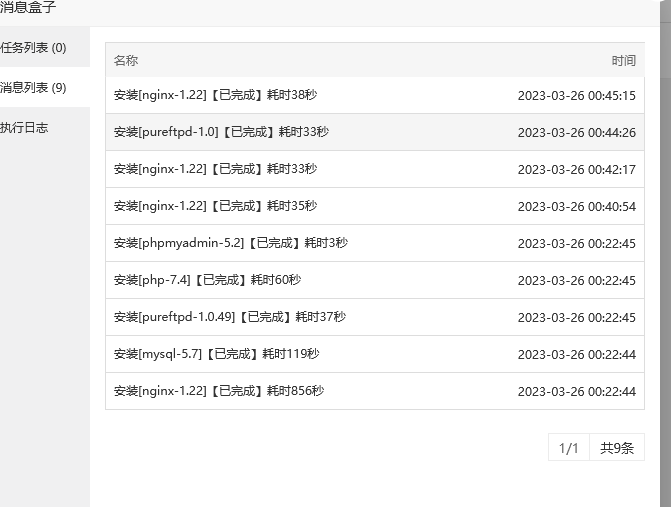Click the 时间 column header
The width and height of the screenshot is (671, 507).
[x=623, y=61]
